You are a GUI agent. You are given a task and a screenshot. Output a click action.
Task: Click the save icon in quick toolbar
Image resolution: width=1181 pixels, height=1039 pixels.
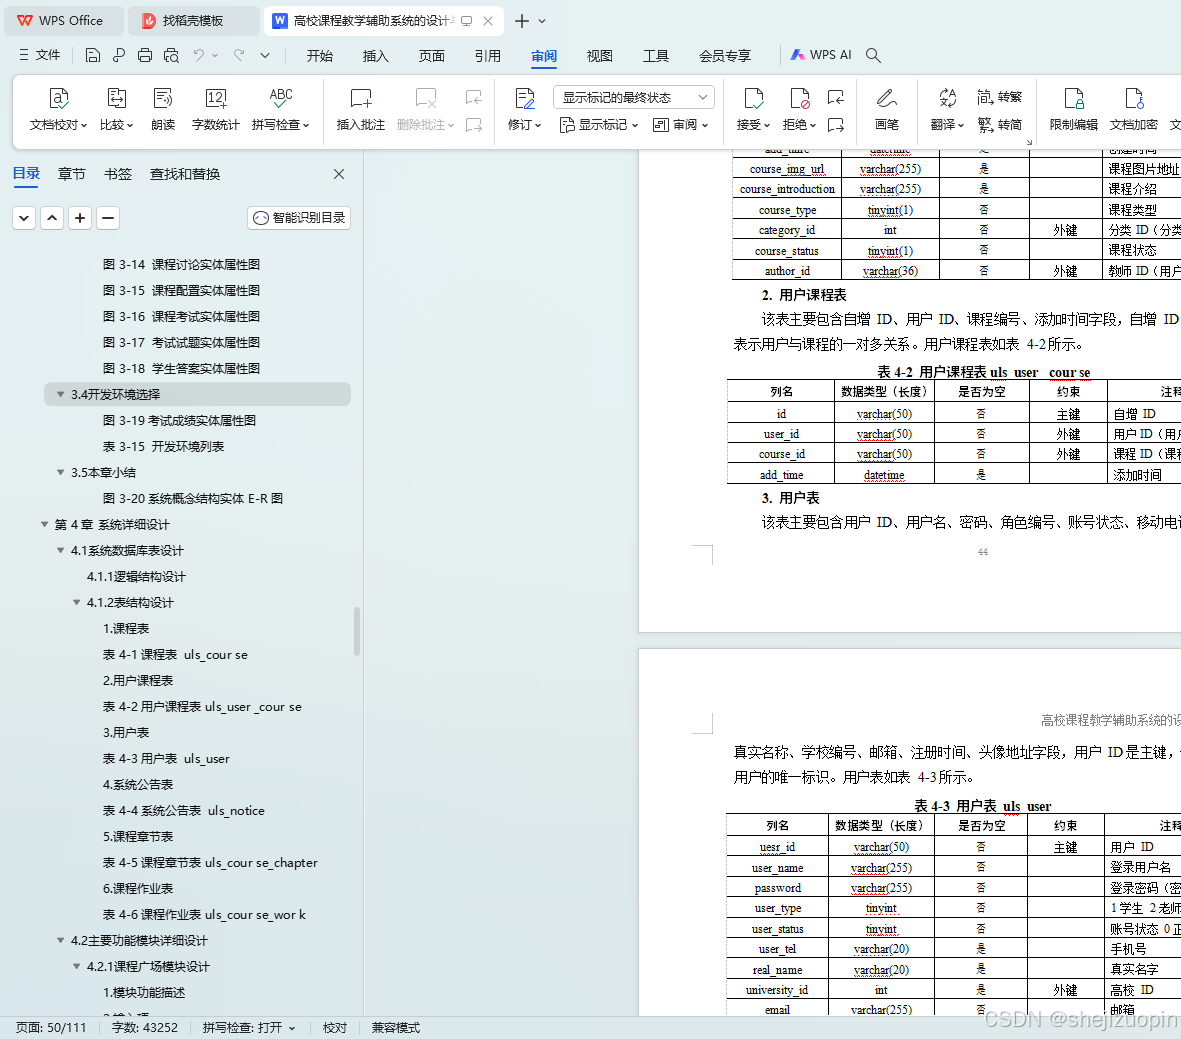point(93,55)
